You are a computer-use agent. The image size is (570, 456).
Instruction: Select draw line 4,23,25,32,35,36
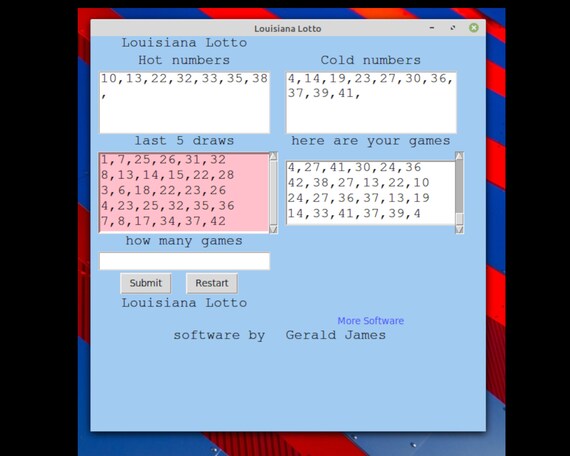click(x=168, y=206)
